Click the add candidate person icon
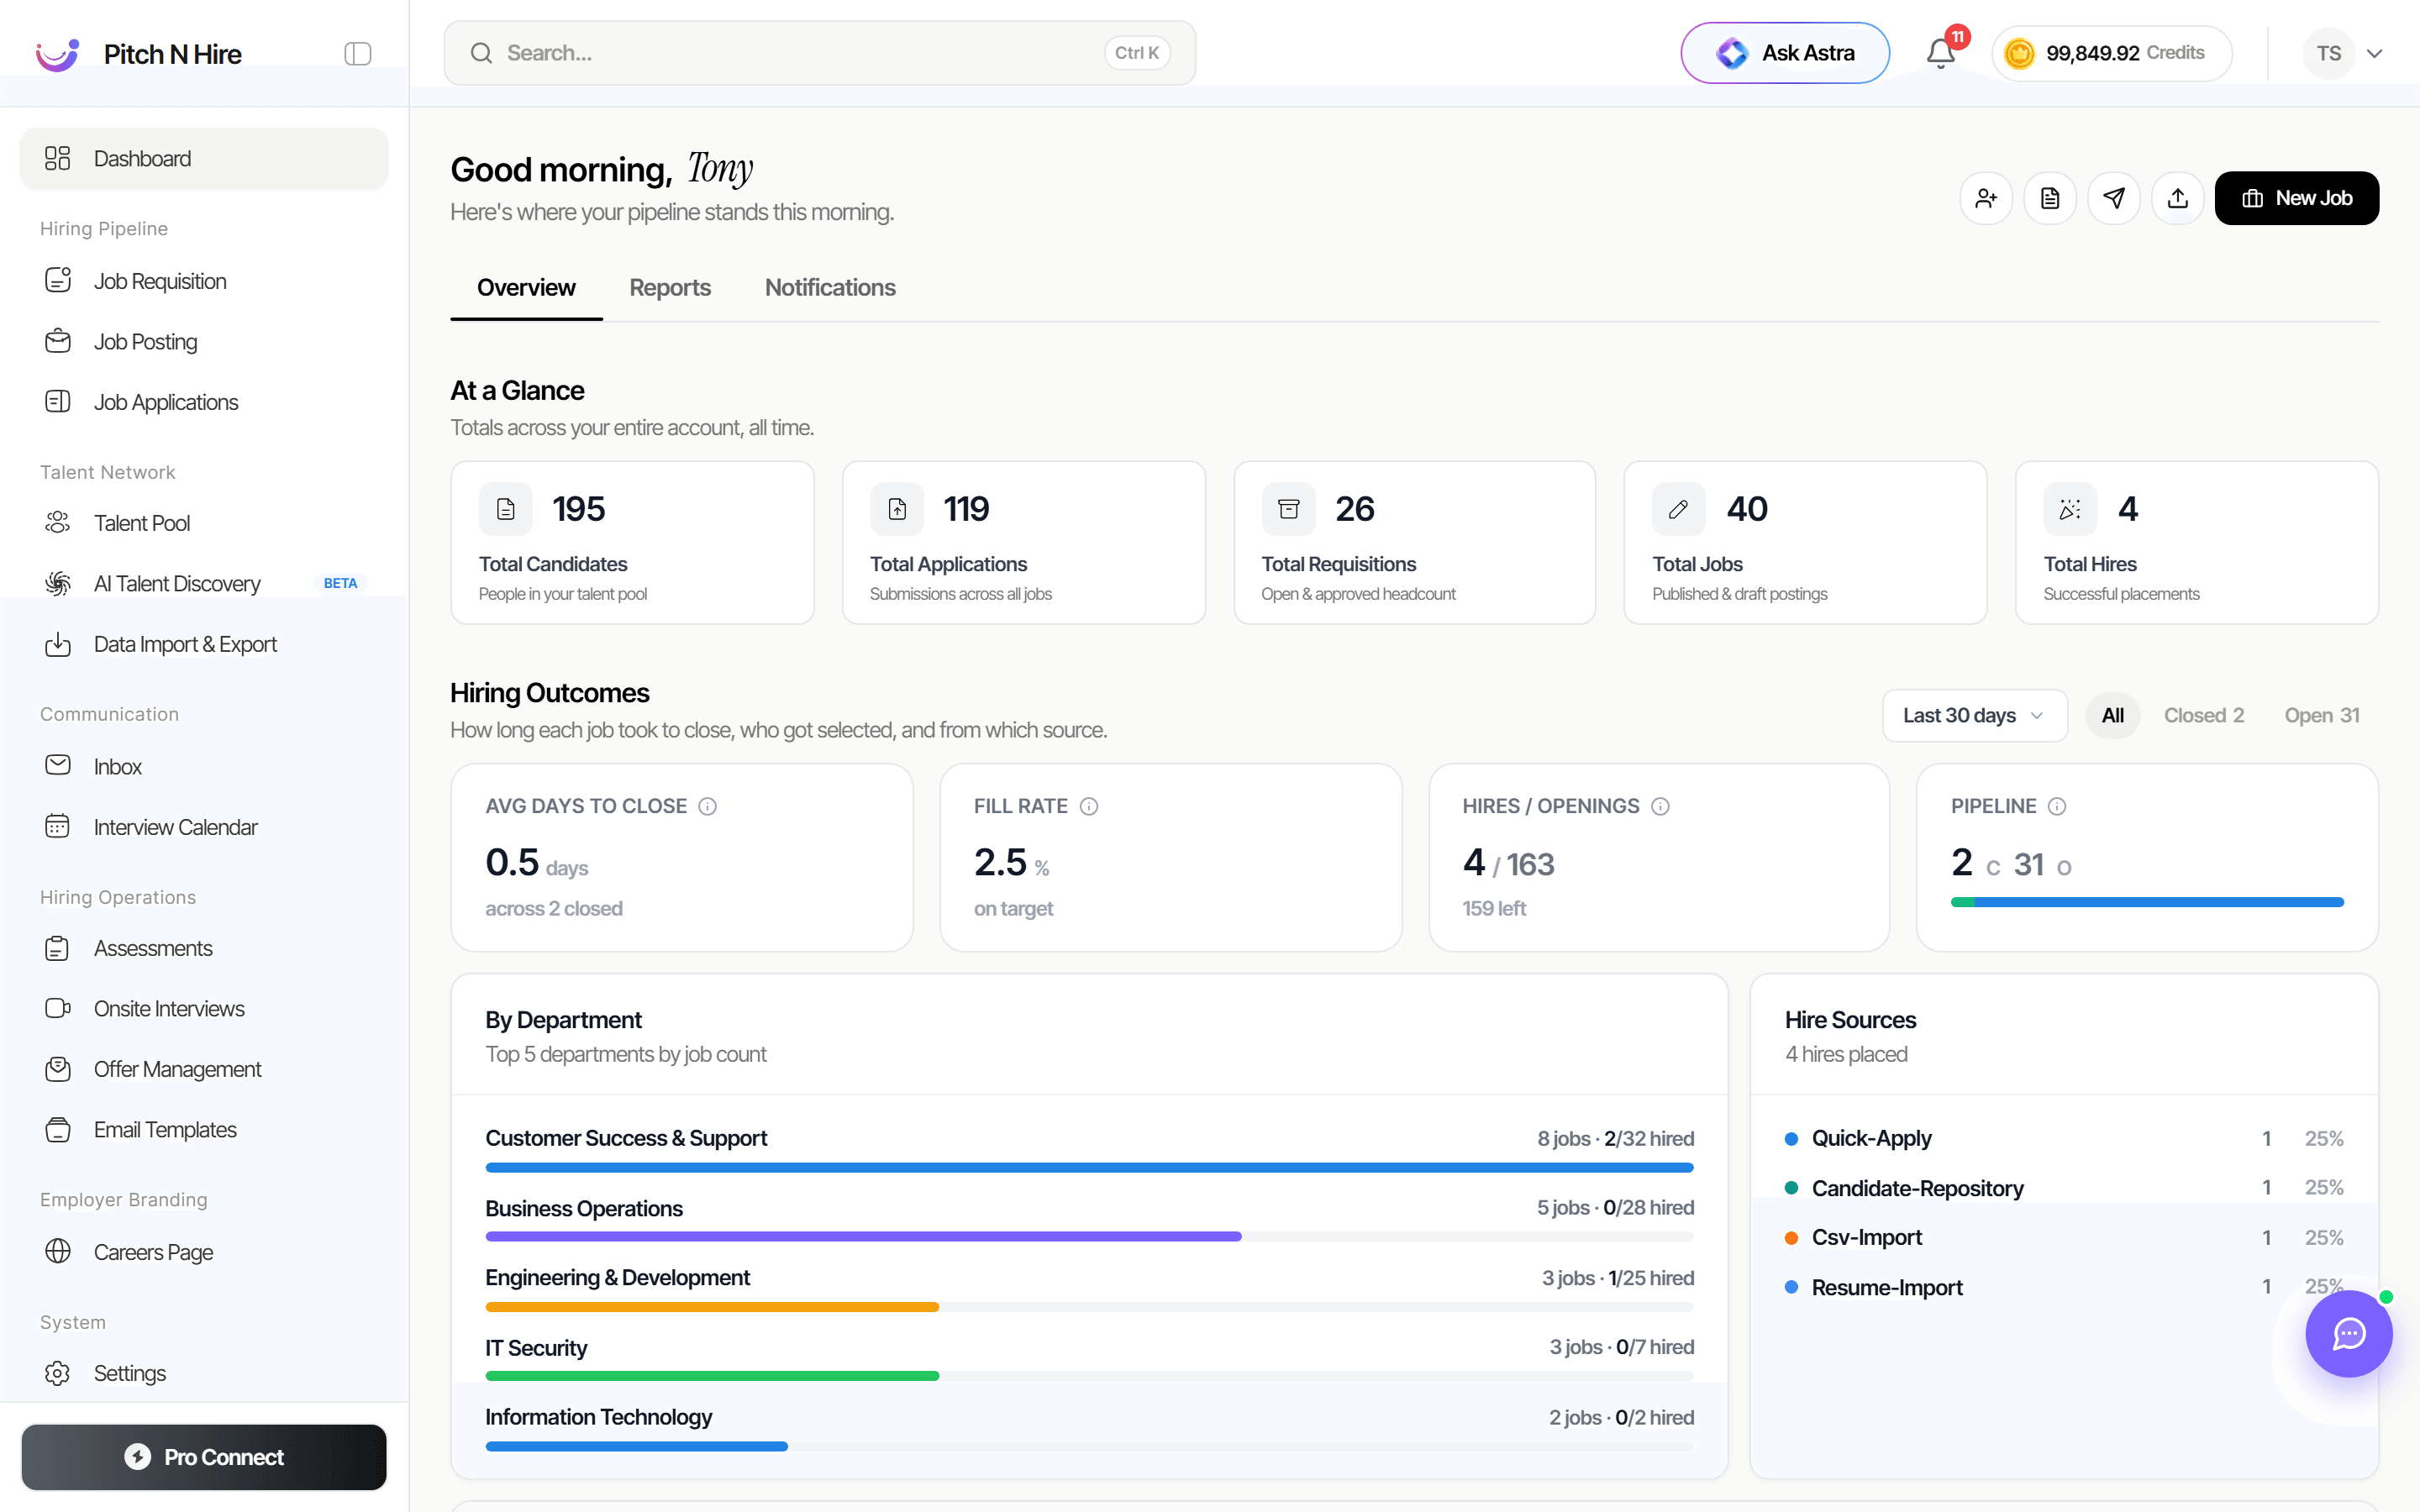 (x=1986, y=198)
